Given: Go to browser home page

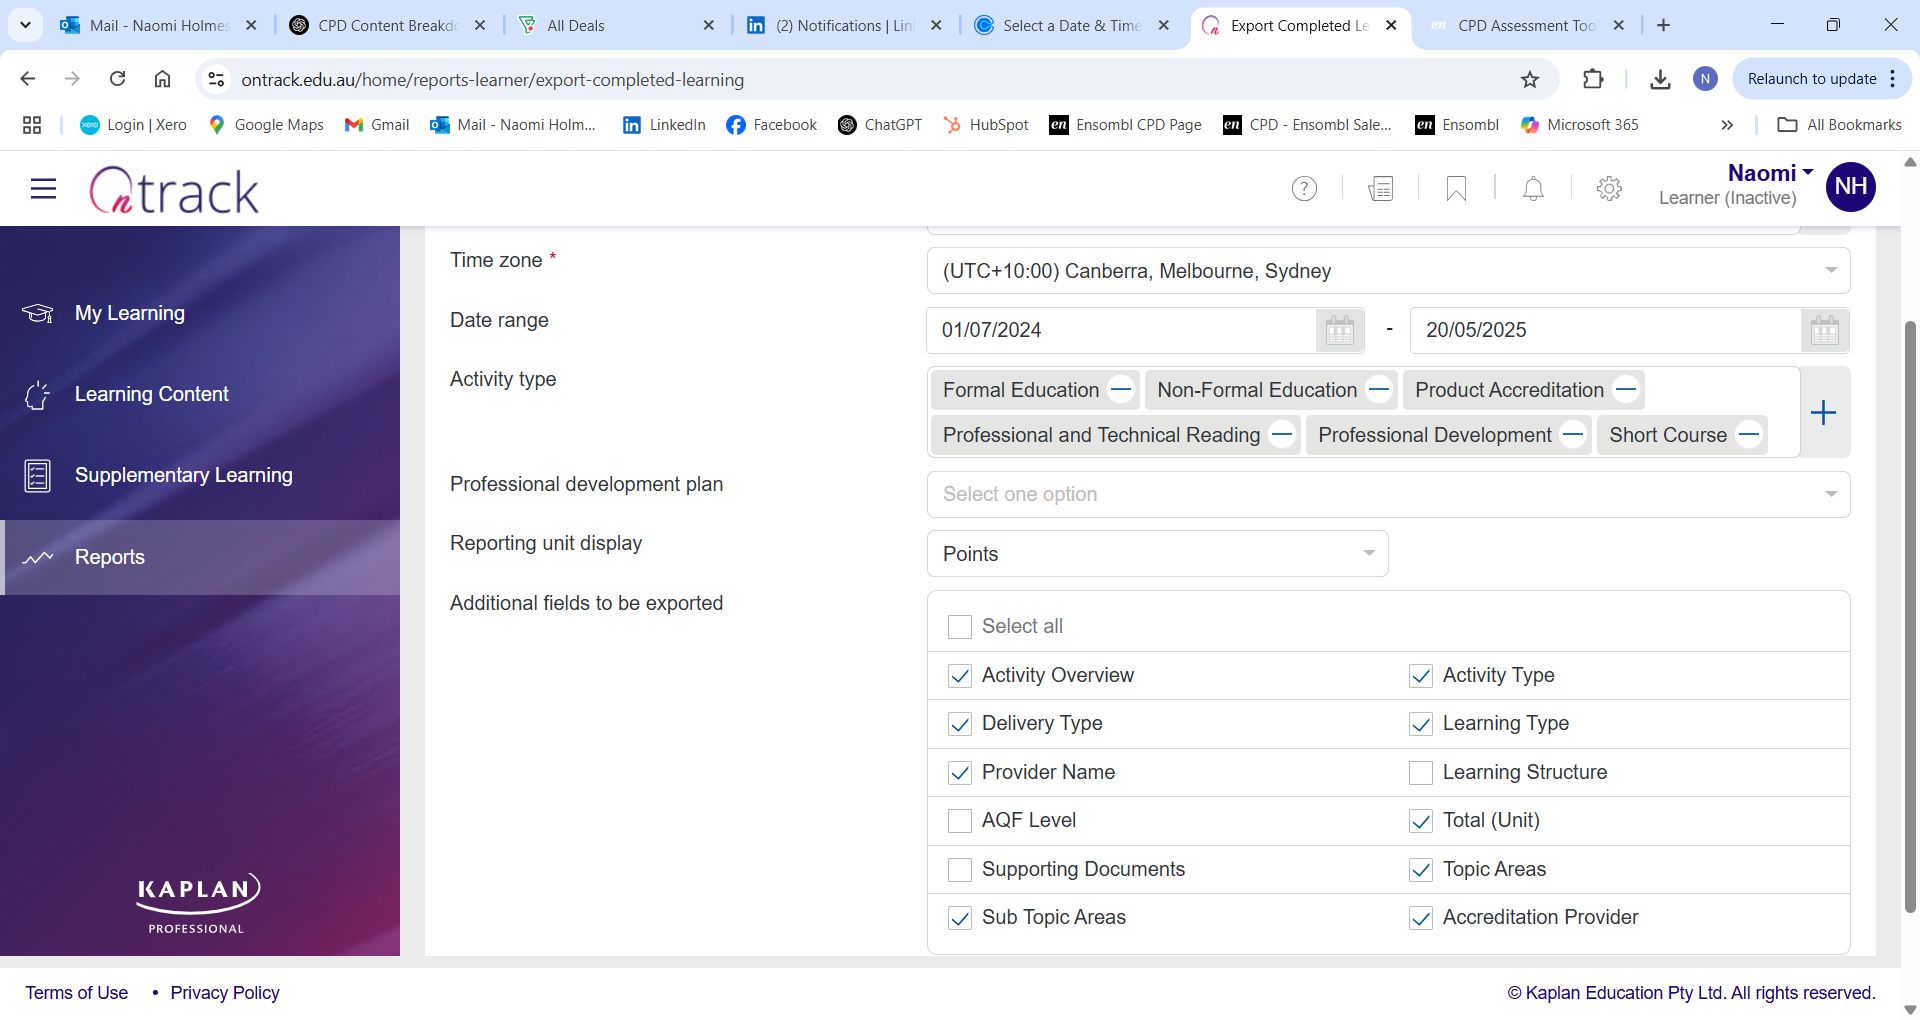Looking at the screenshot, I should (x=162, y=79).
